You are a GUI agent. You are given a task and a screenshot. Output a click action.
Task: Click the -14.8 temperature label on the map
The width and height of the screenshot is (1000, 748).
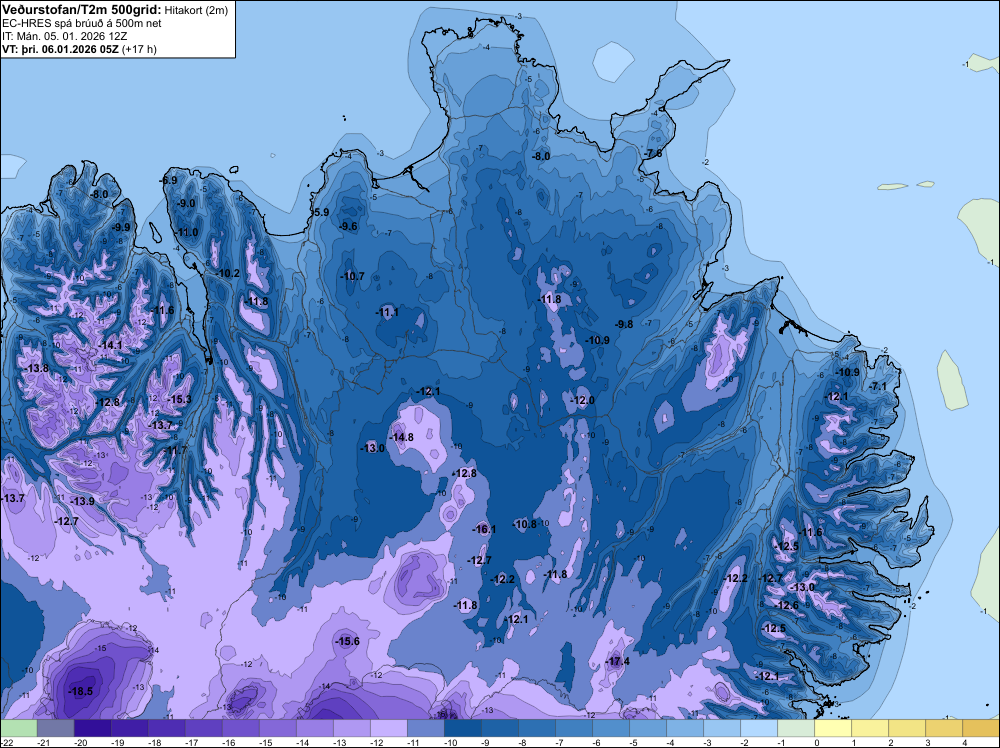point(401,437)
